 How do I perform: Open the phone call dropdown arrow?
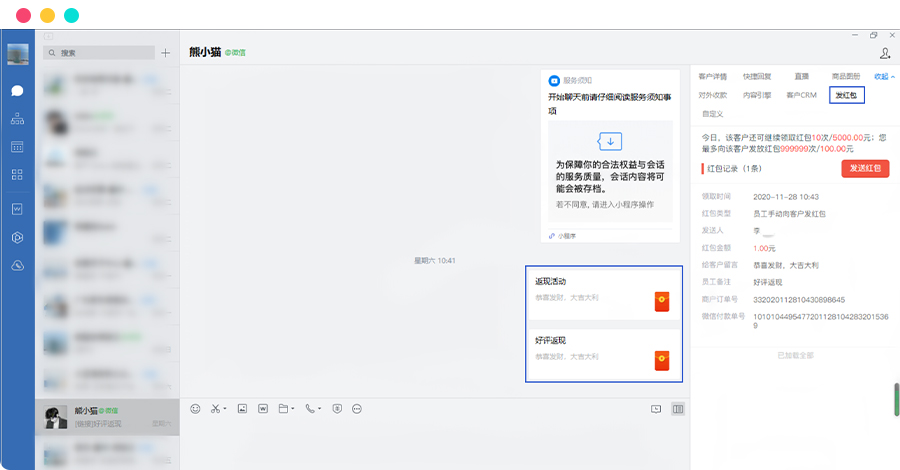tap(321, 409)
